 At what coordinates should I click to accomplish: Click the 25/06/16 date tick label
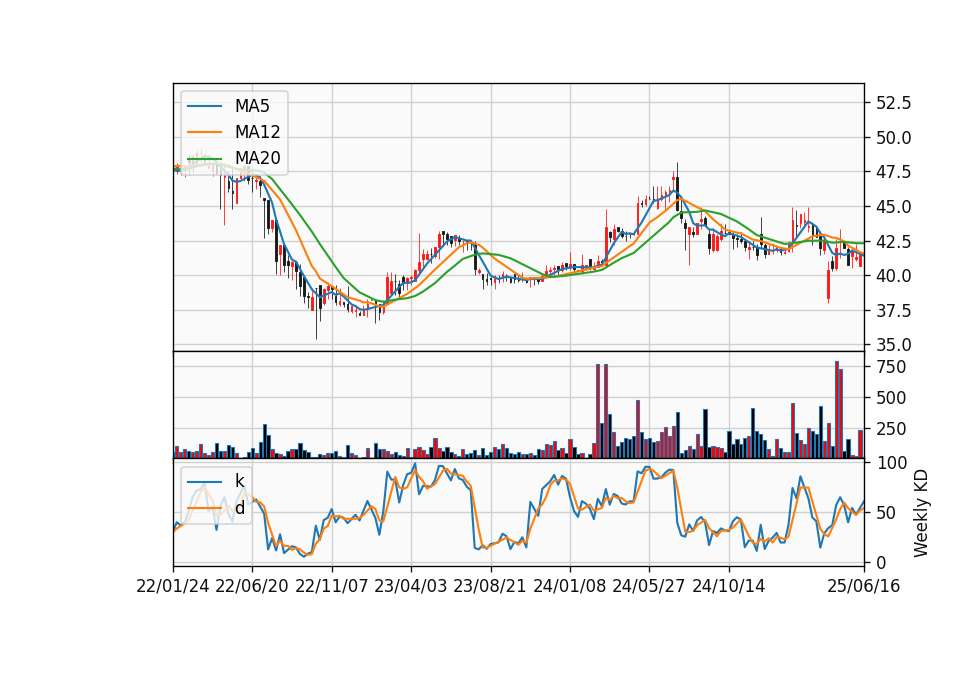863,587
